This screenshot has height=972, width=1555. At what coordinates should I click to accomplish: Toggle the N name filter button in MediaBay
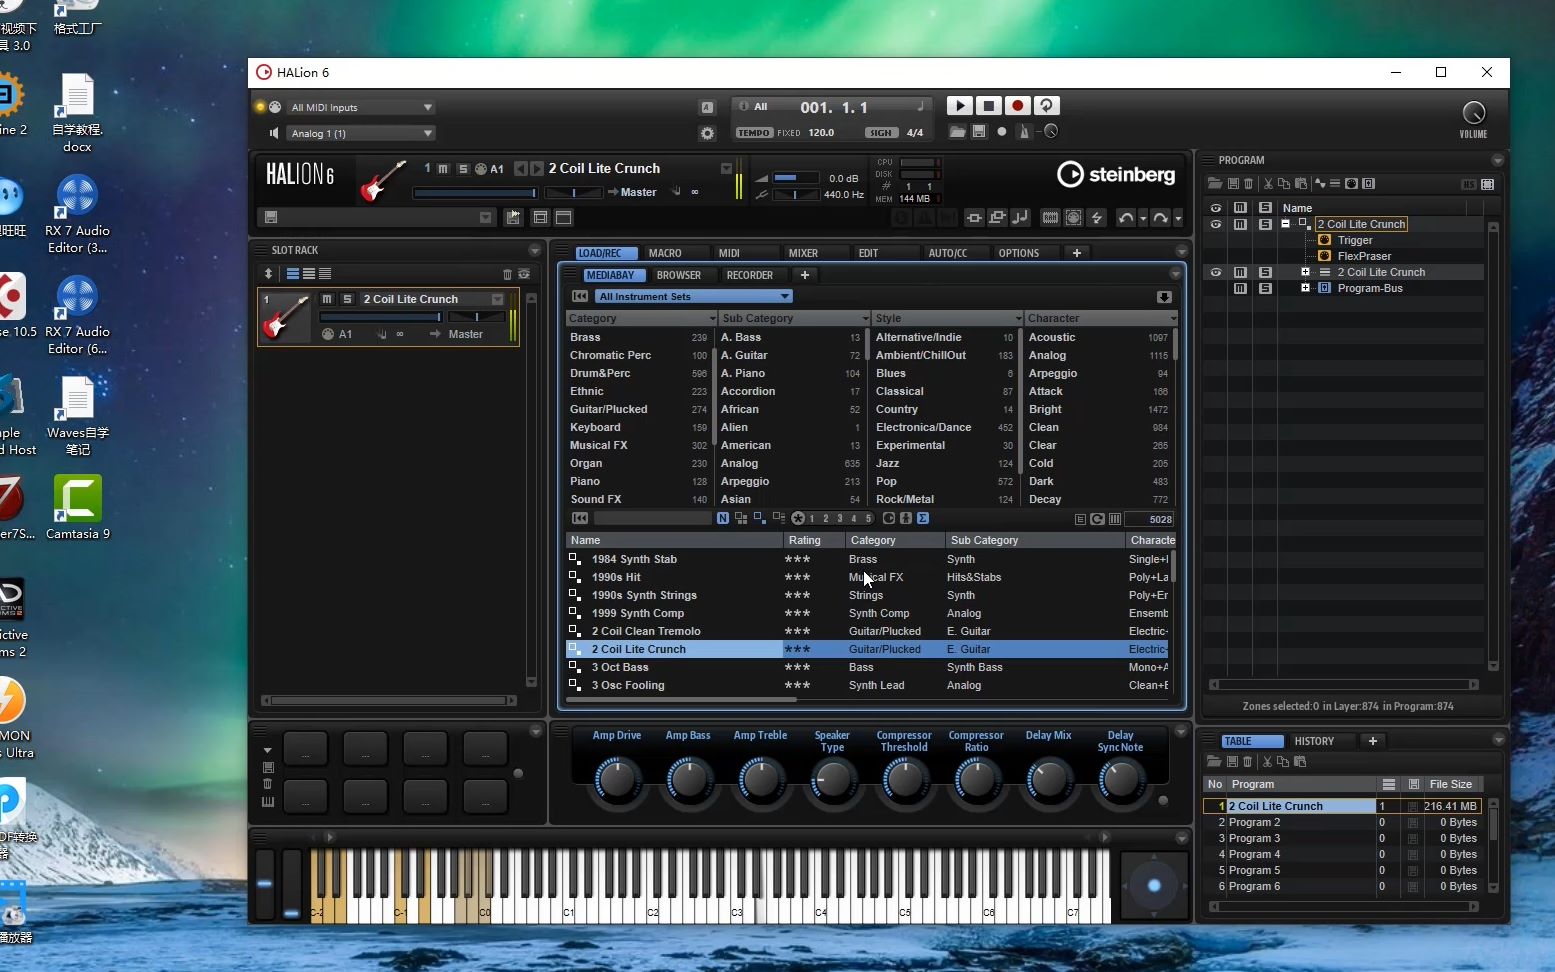[723, 518]
